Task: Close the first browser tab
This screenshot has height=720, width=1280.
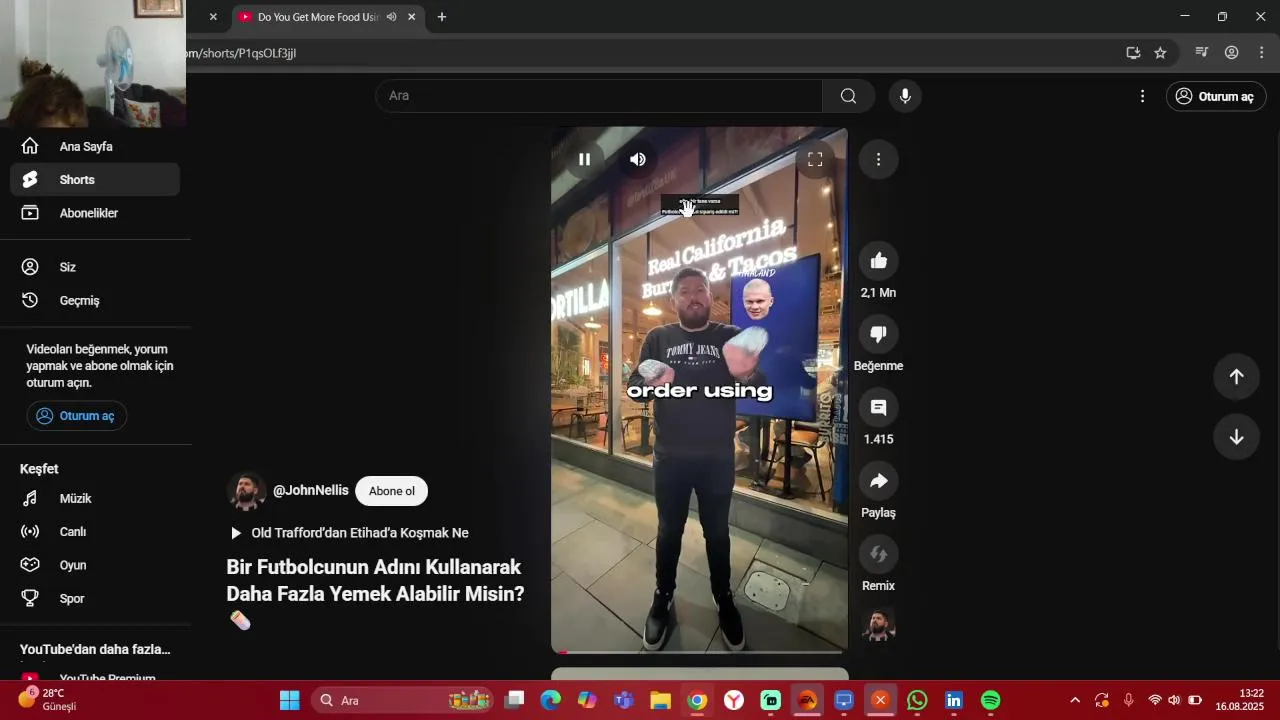Action: 213,17
